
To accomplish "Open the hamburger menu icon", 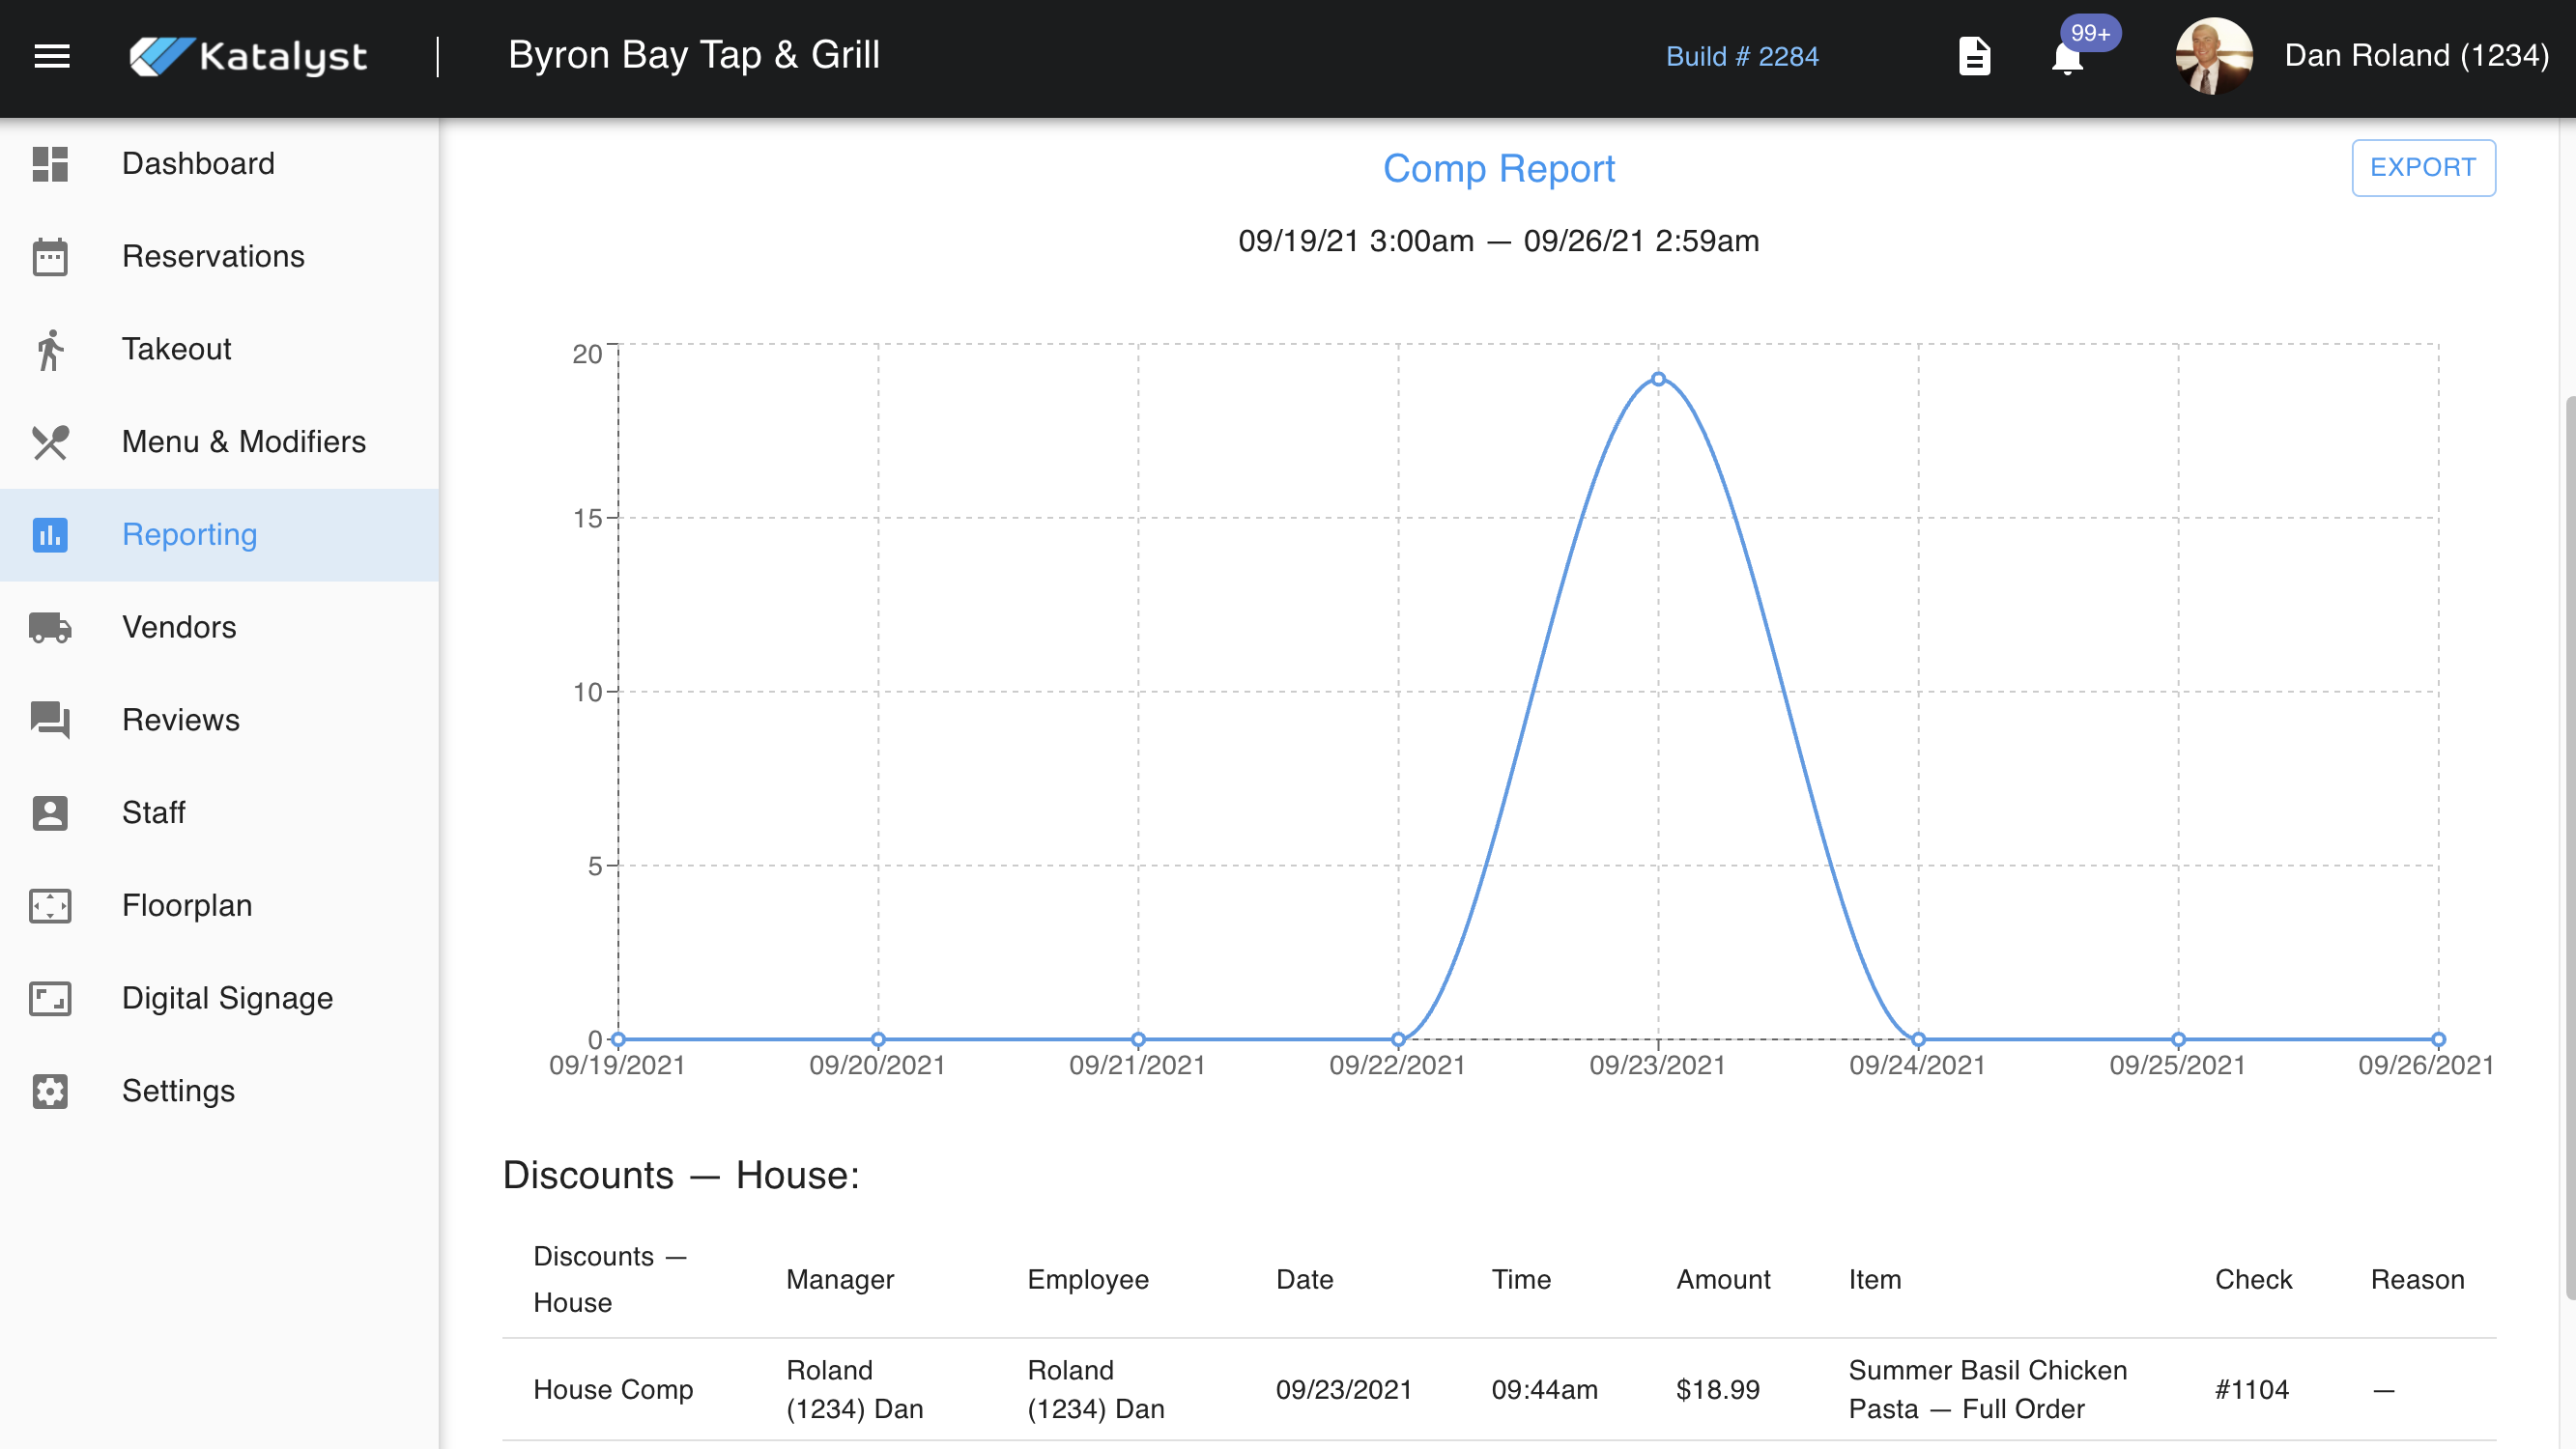I will (x=52, y=56).
